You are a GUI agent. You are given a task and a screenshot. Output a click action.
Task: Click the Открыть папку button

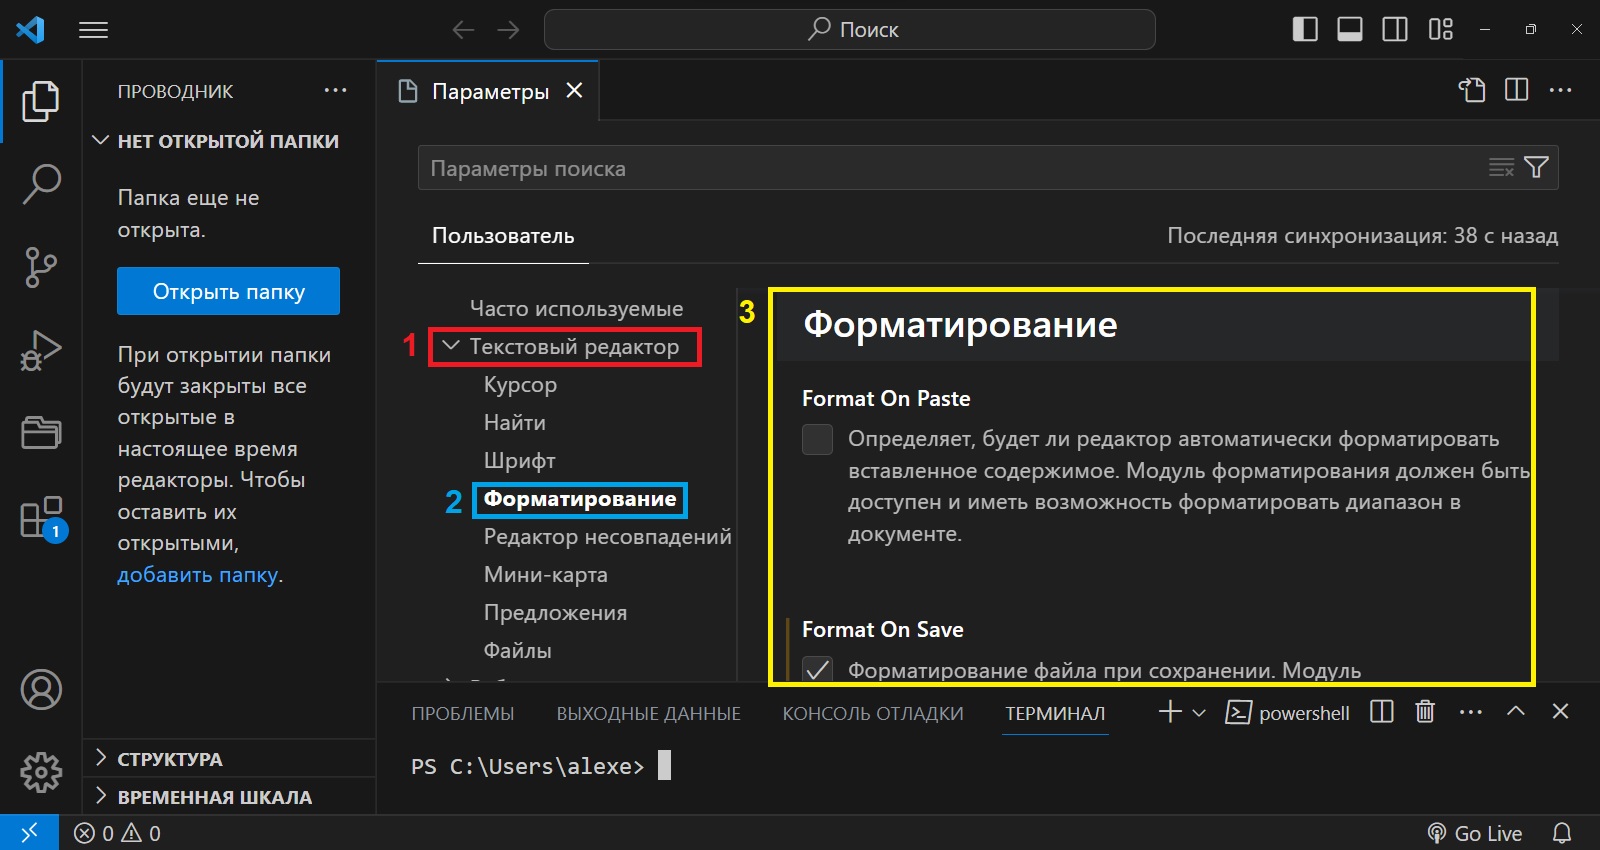pos(228,291)
